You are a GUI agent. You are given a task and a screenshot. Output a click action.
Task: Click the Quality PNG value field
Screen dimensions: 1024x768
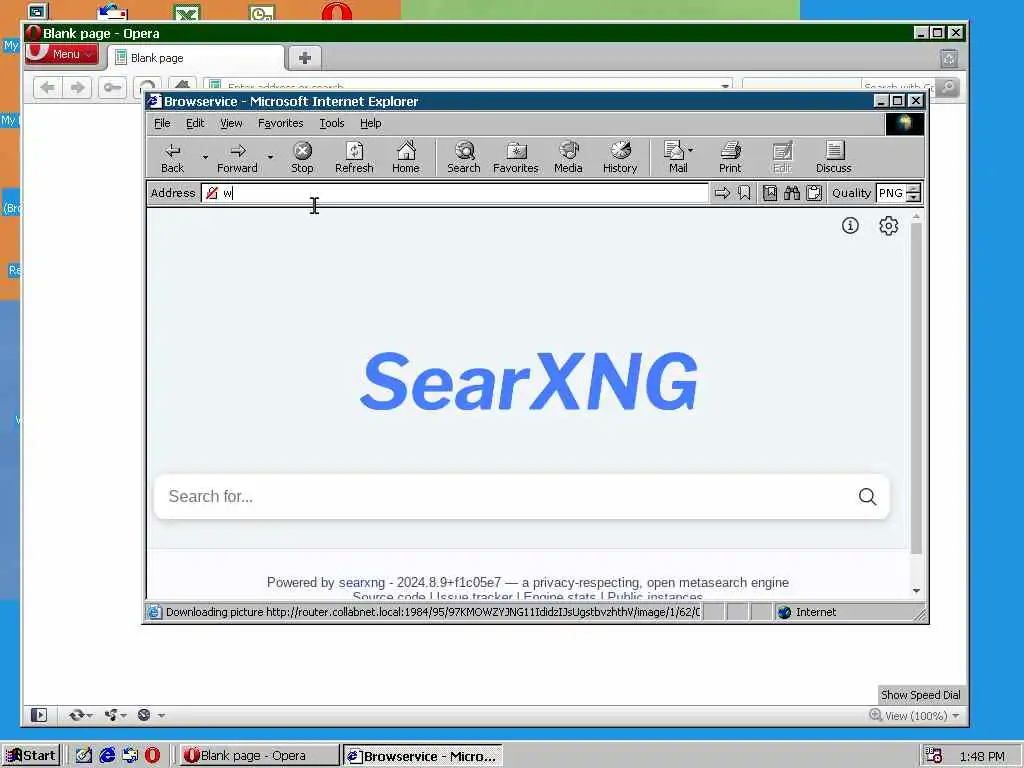pyautogui.click(x=891, y=193)
